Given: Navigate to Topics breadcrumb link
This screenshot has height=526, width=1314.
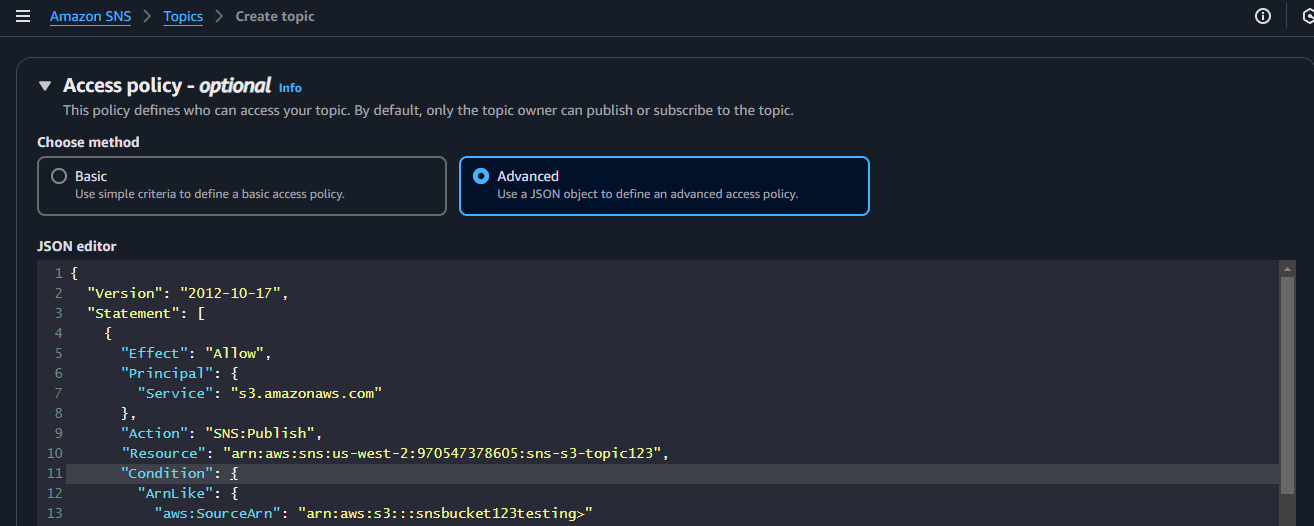Looking at the screenshot, I should 183,17.
